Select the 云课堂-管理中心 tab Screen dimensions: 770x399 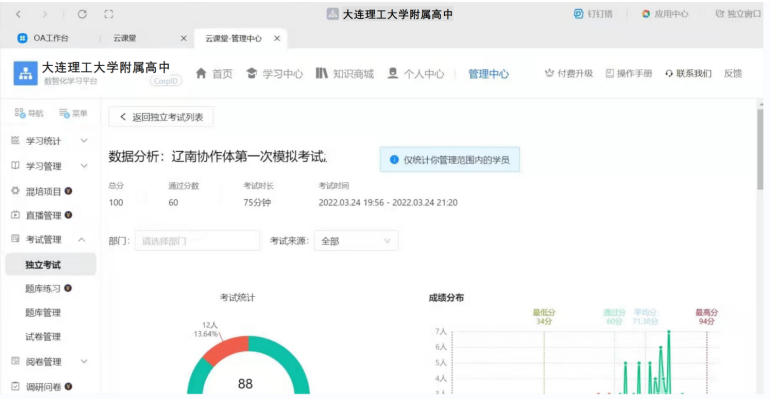point(233,38)
